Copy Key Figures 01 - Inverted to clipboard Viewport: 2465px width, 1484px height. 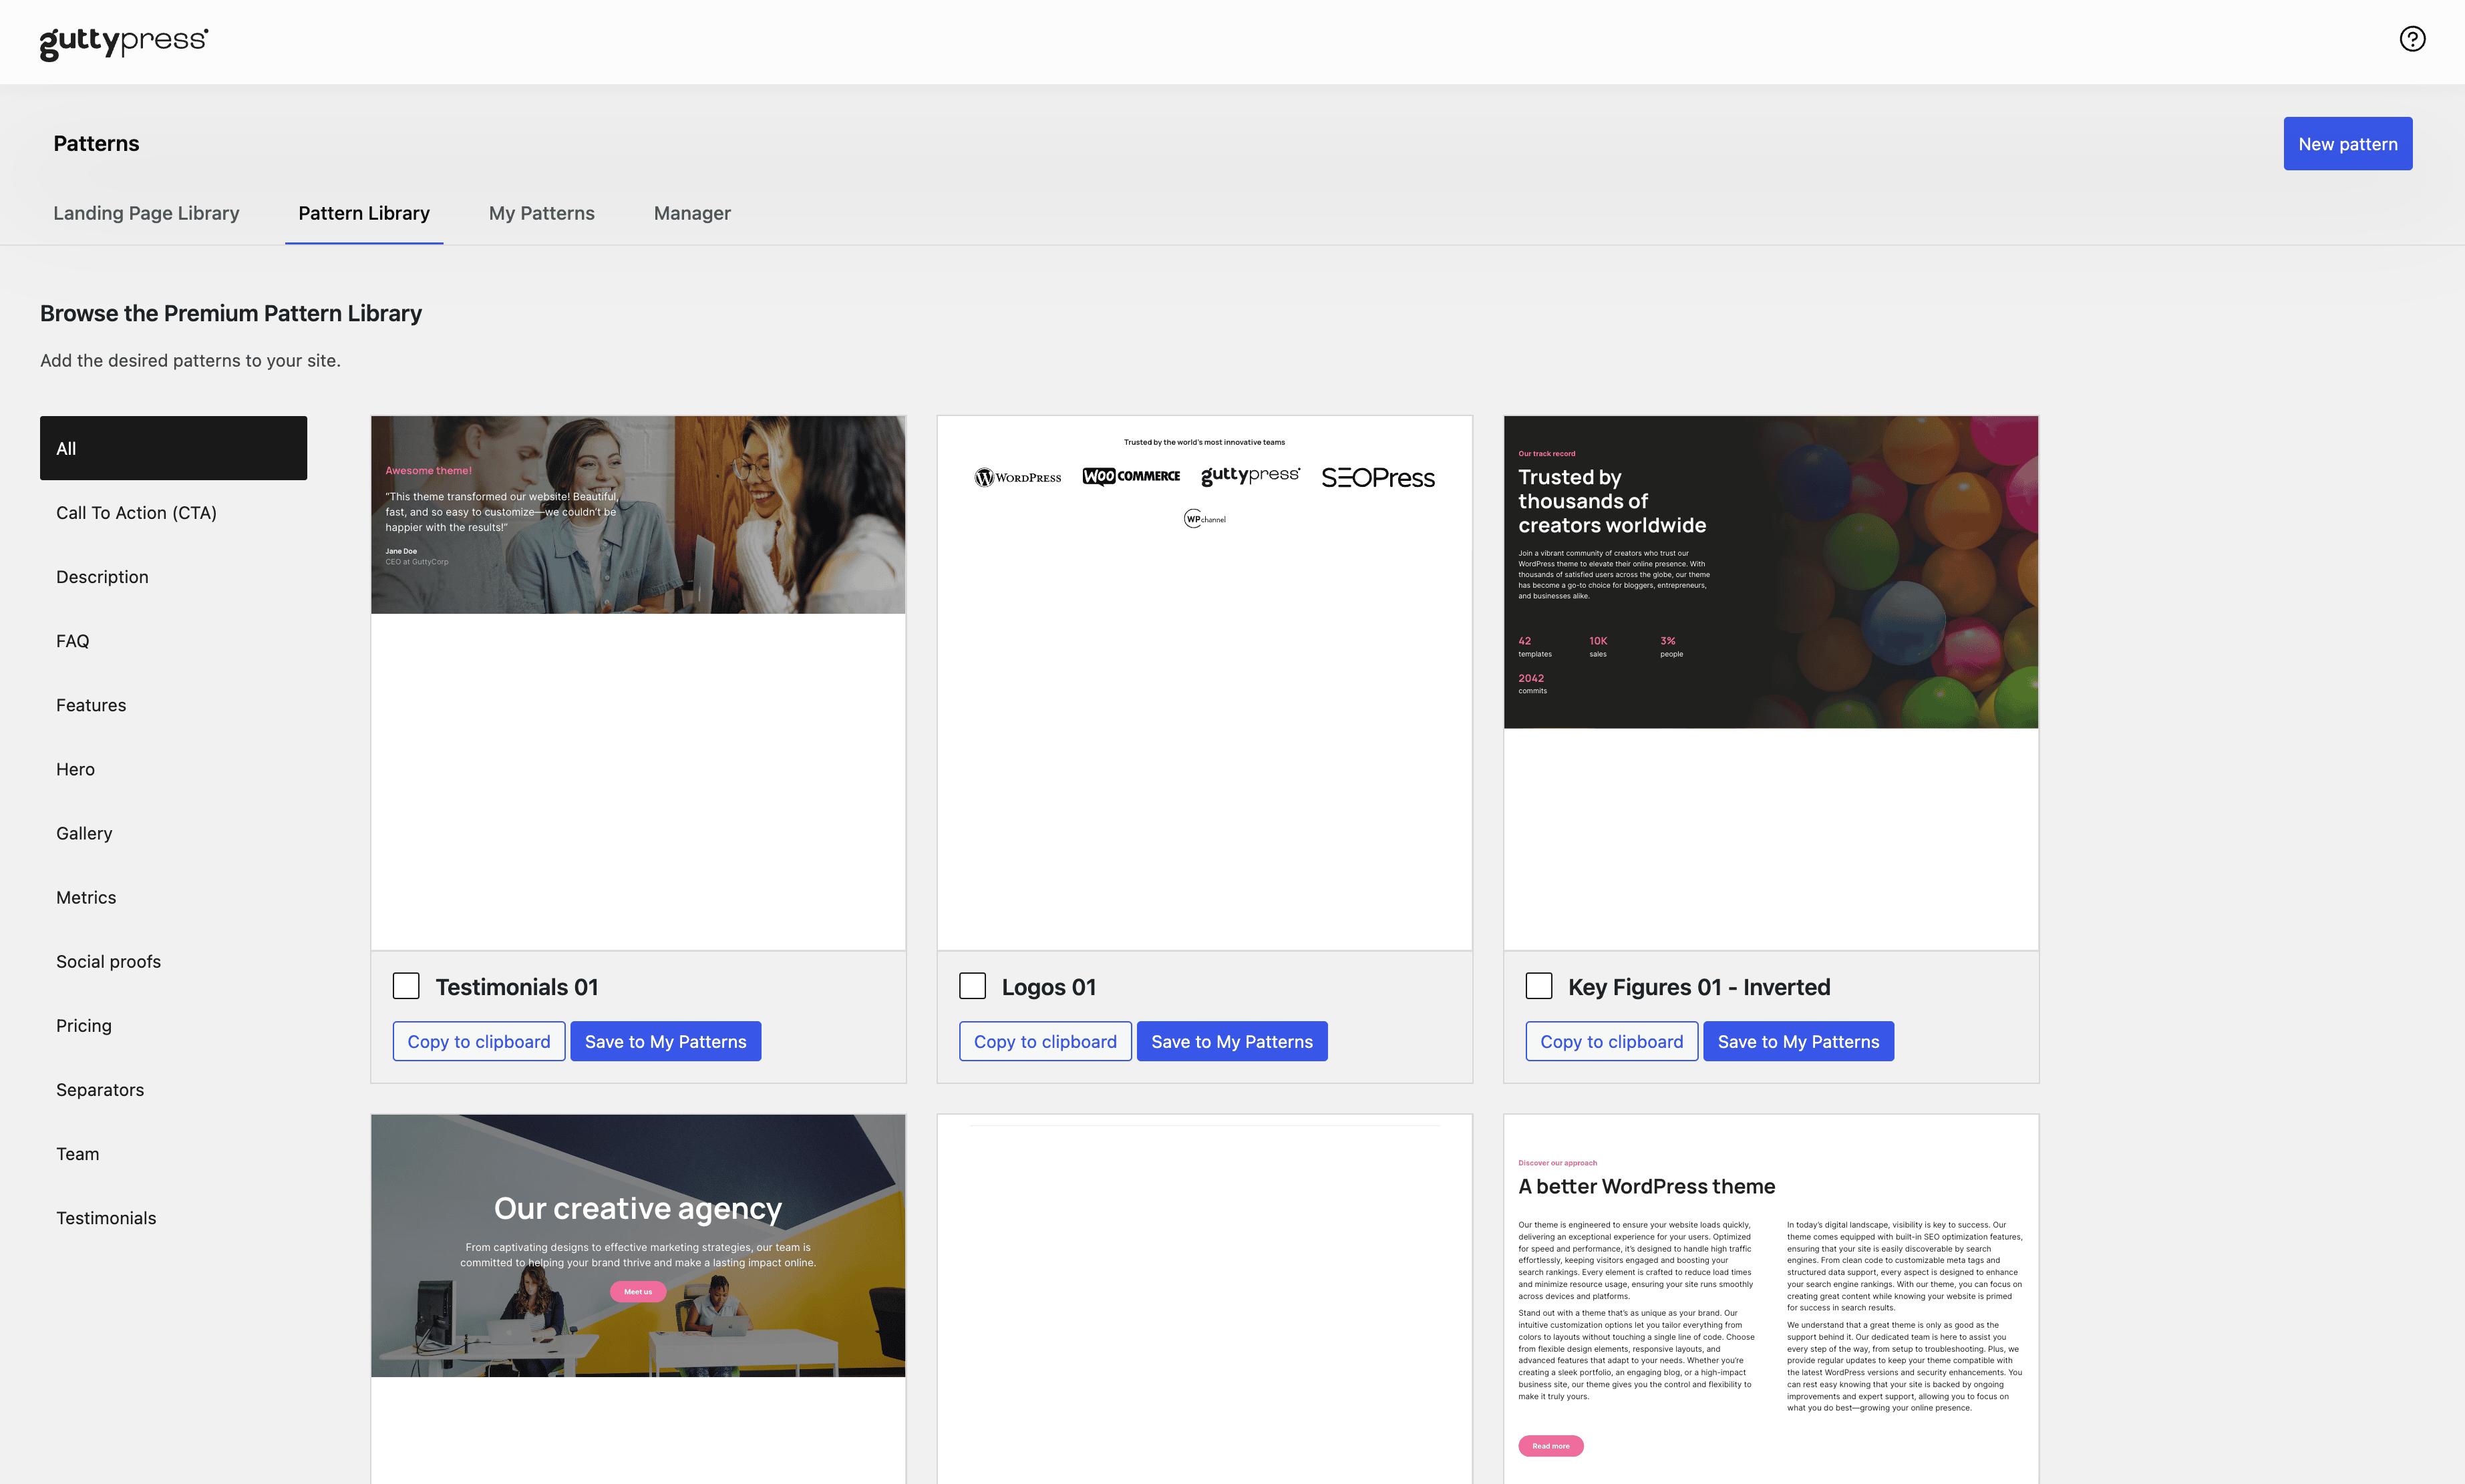pos(1611,1041)
